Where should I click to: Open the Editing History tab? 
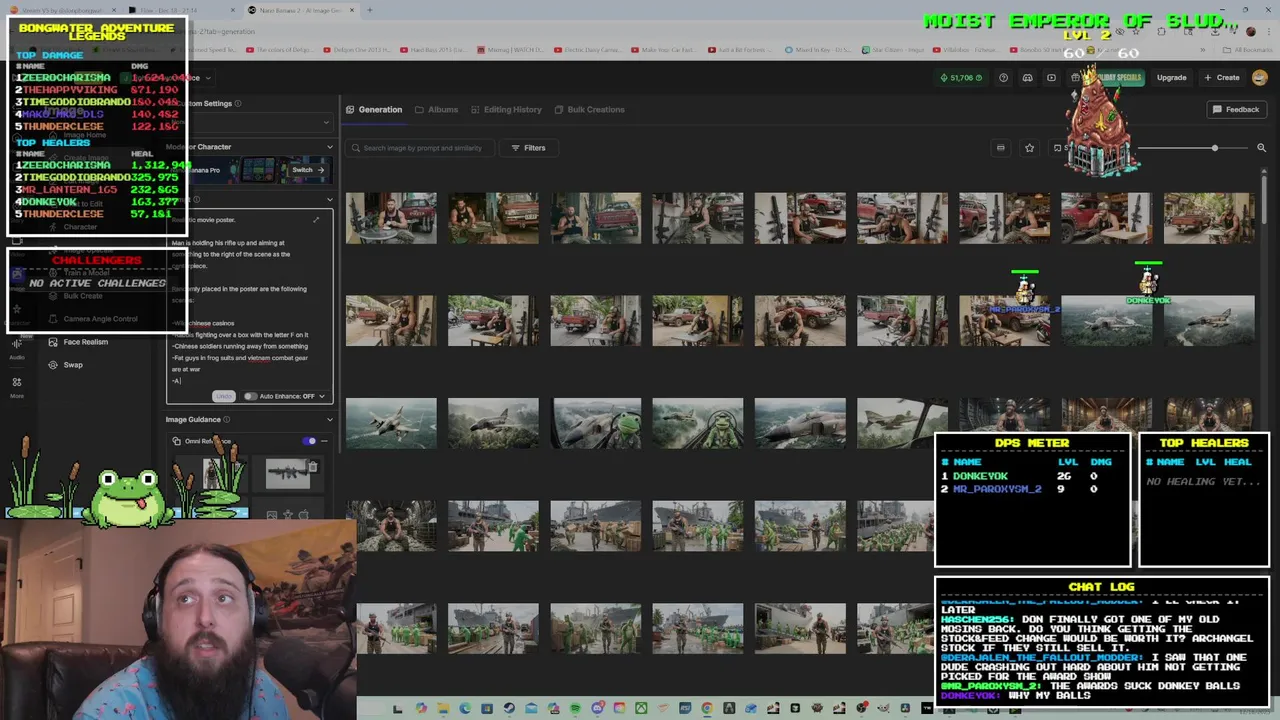coord(506,110)
